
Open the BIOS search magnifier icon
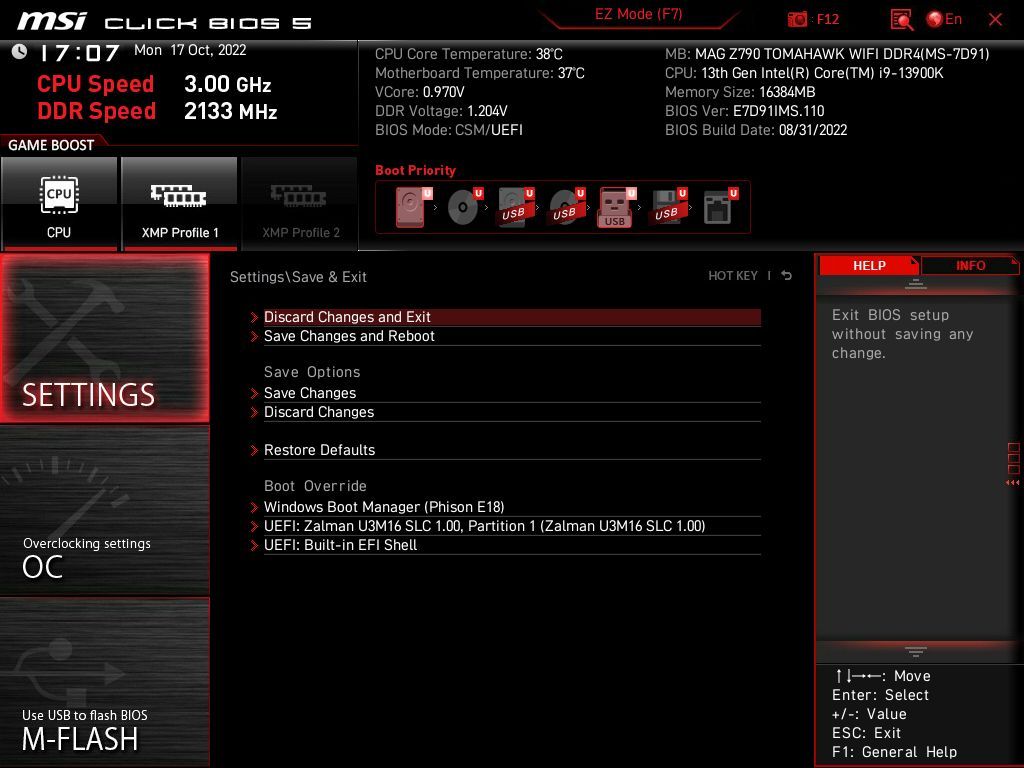[x=902, y=20]
